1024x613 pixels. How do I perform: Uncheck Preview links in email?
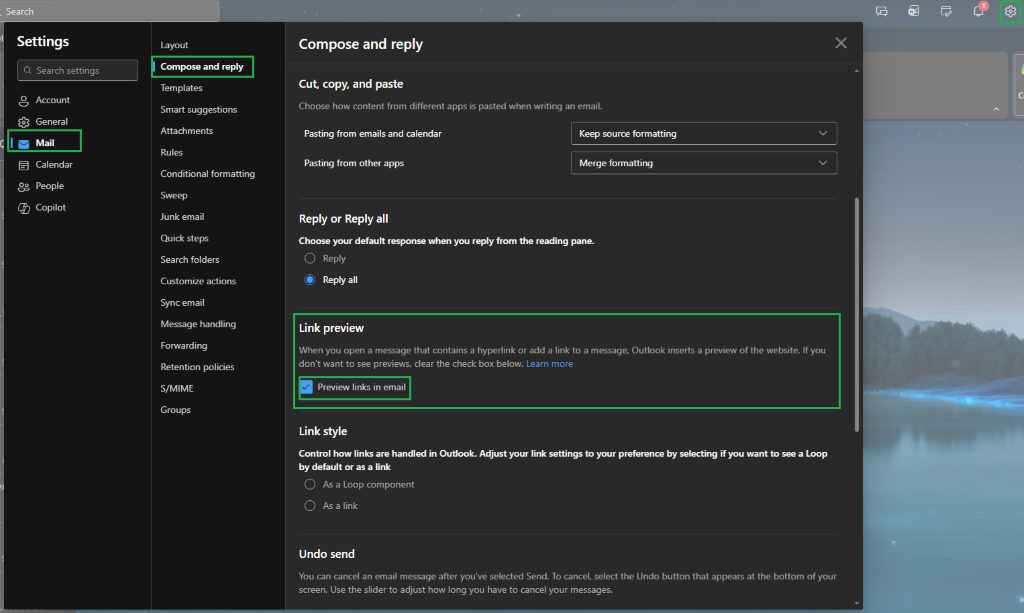coord(307,387)
